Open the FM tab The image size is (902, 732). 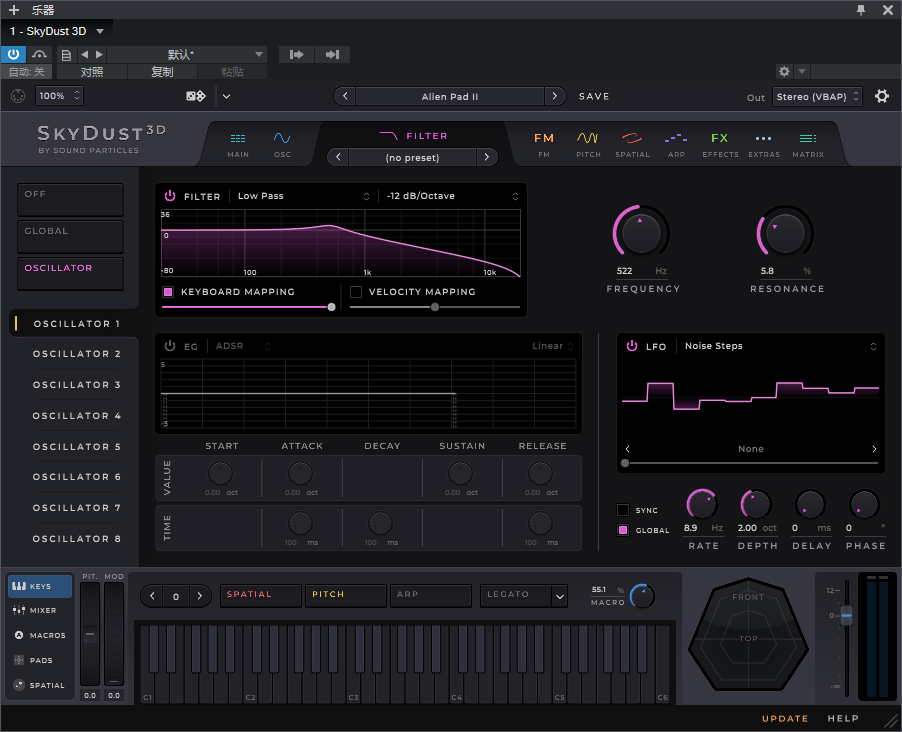coord(544,145)
